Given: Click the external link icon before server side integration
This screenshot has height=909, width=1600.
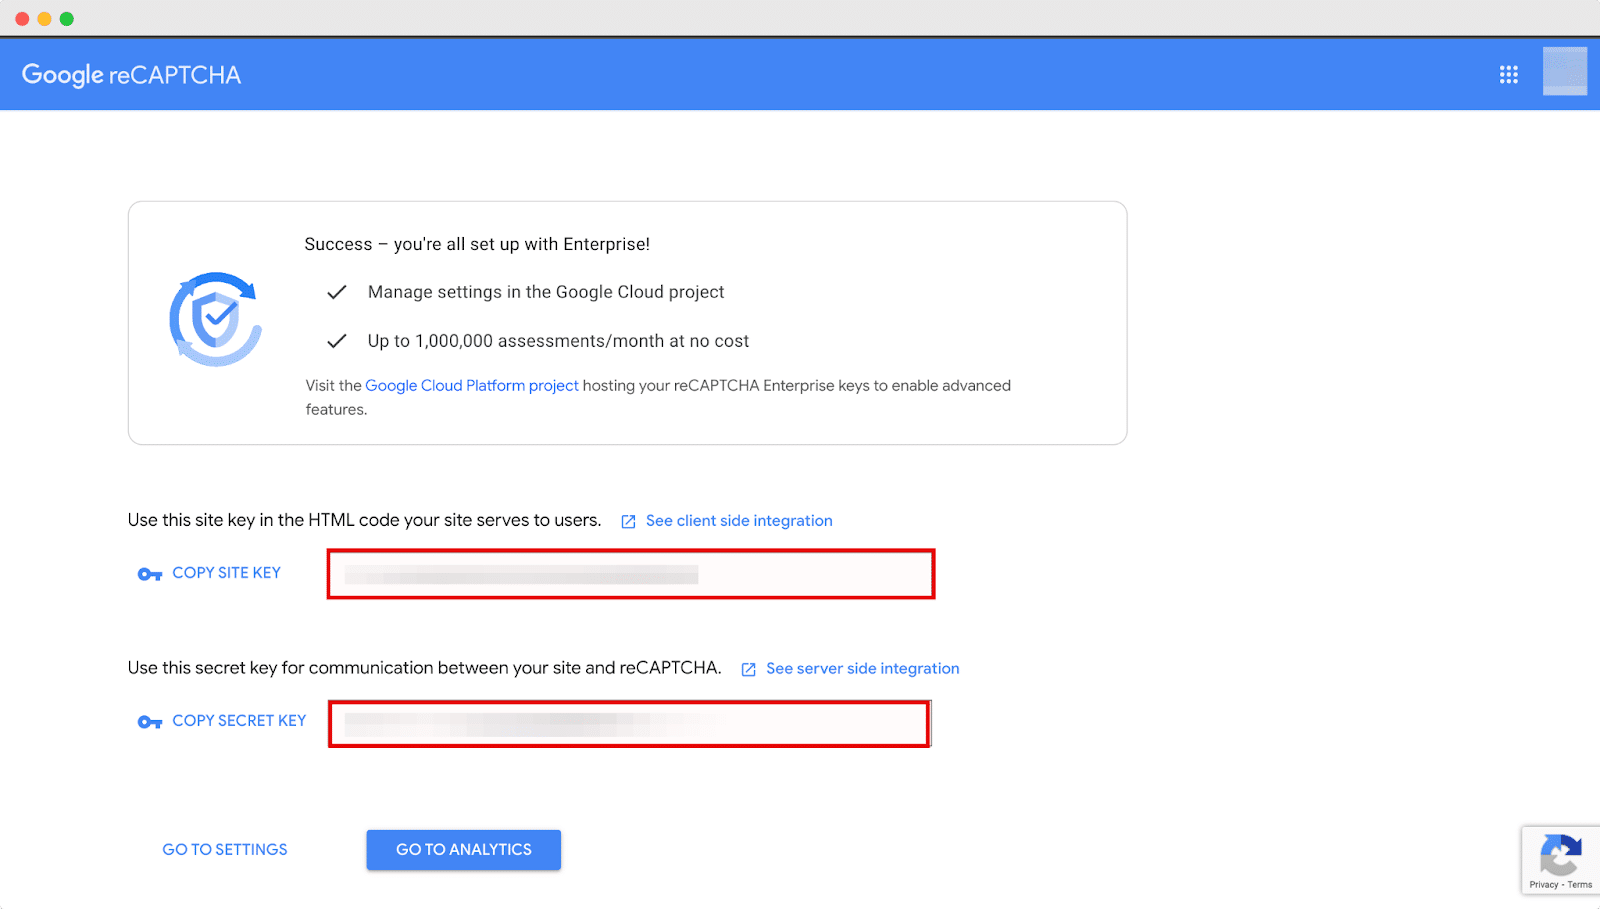Looking at the screenshot, I should click(x=748, y=668).
